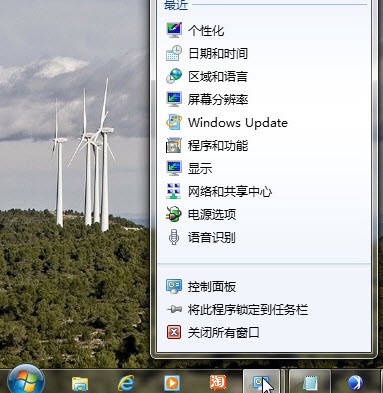Choose 将此程序锁定到任务栏
This screenshot has height=393, width=383.
[264, 310]
